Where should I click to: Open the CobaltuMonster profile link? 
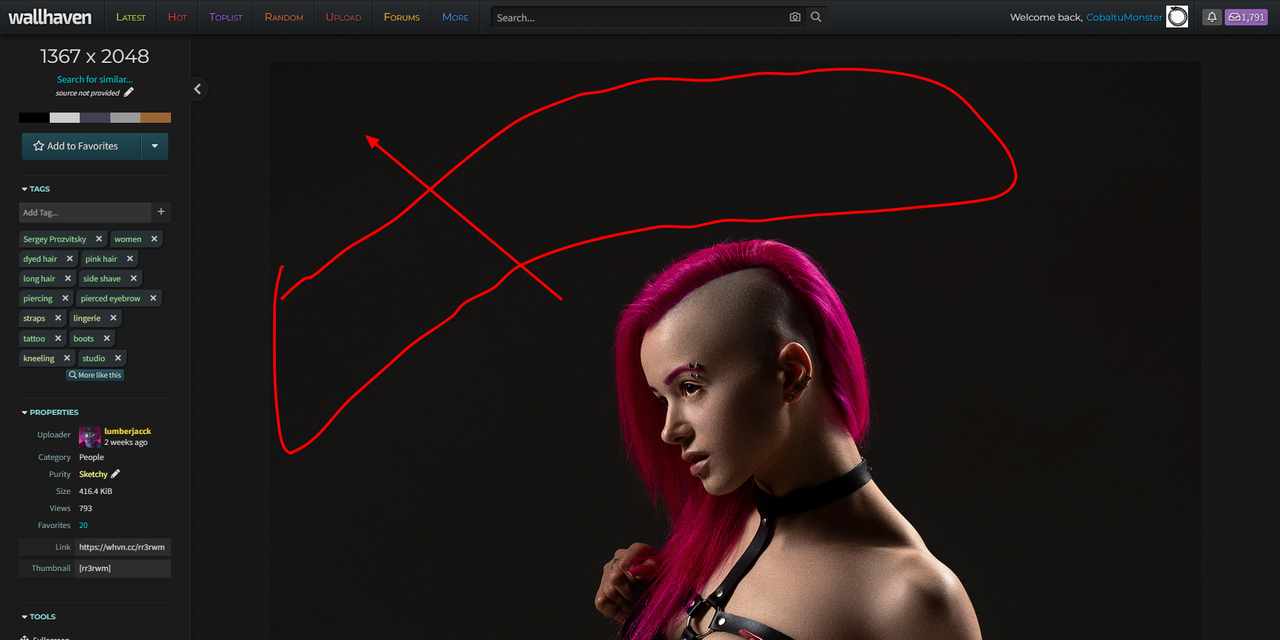[x=1124, y=17]
